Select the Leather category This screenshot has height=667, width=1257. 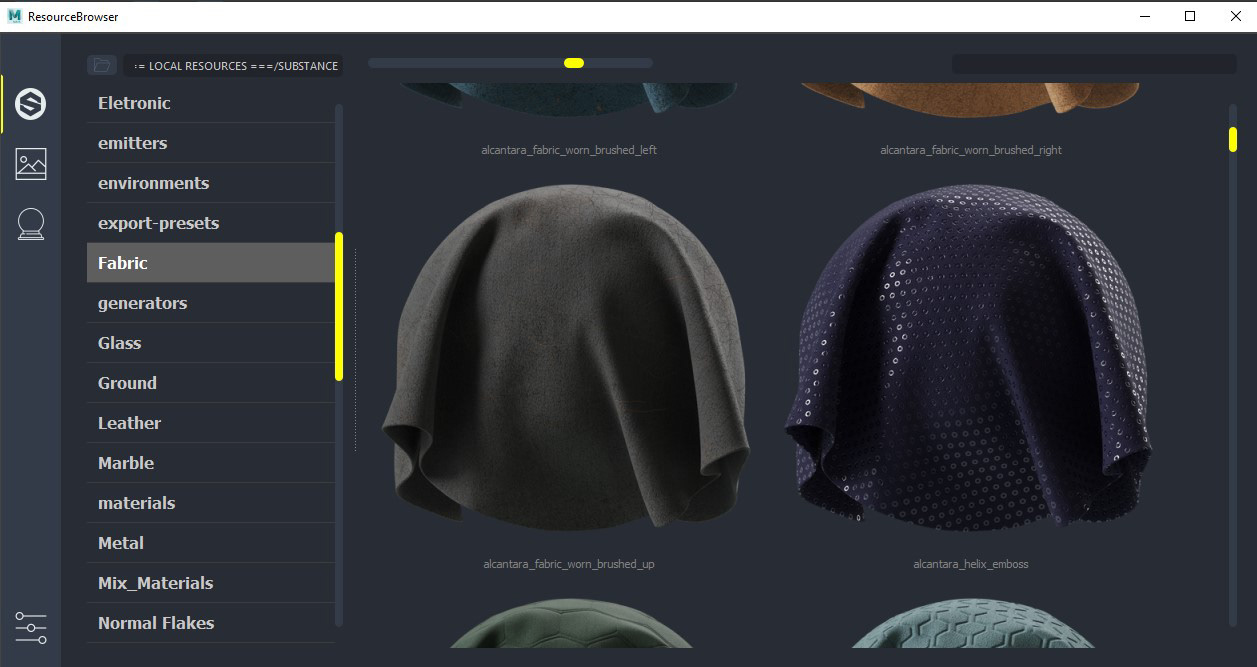coord(211,423)
